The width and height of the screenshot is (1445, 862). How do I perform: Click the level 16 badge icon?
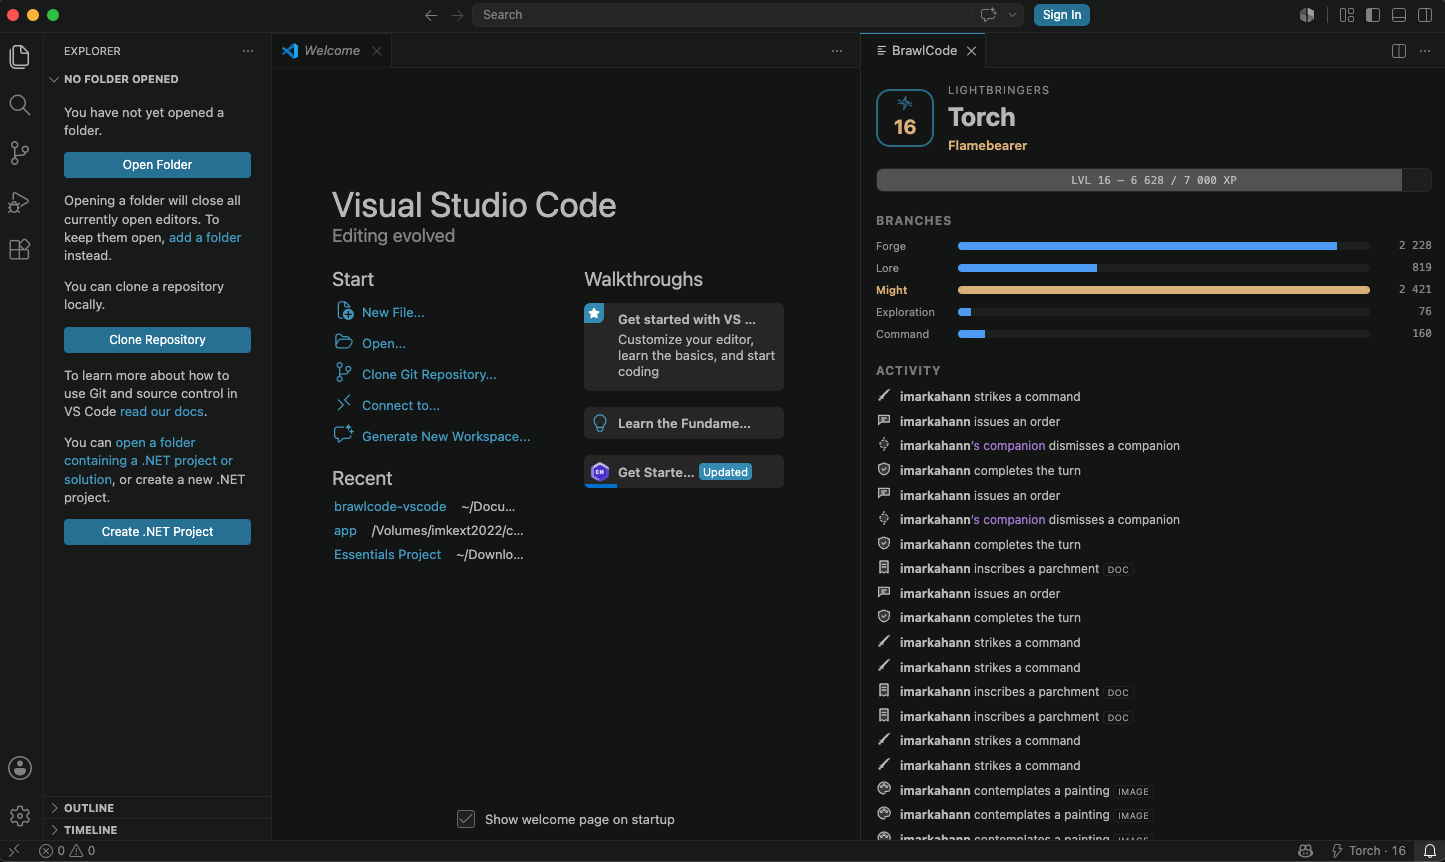(x=905, y=118)
